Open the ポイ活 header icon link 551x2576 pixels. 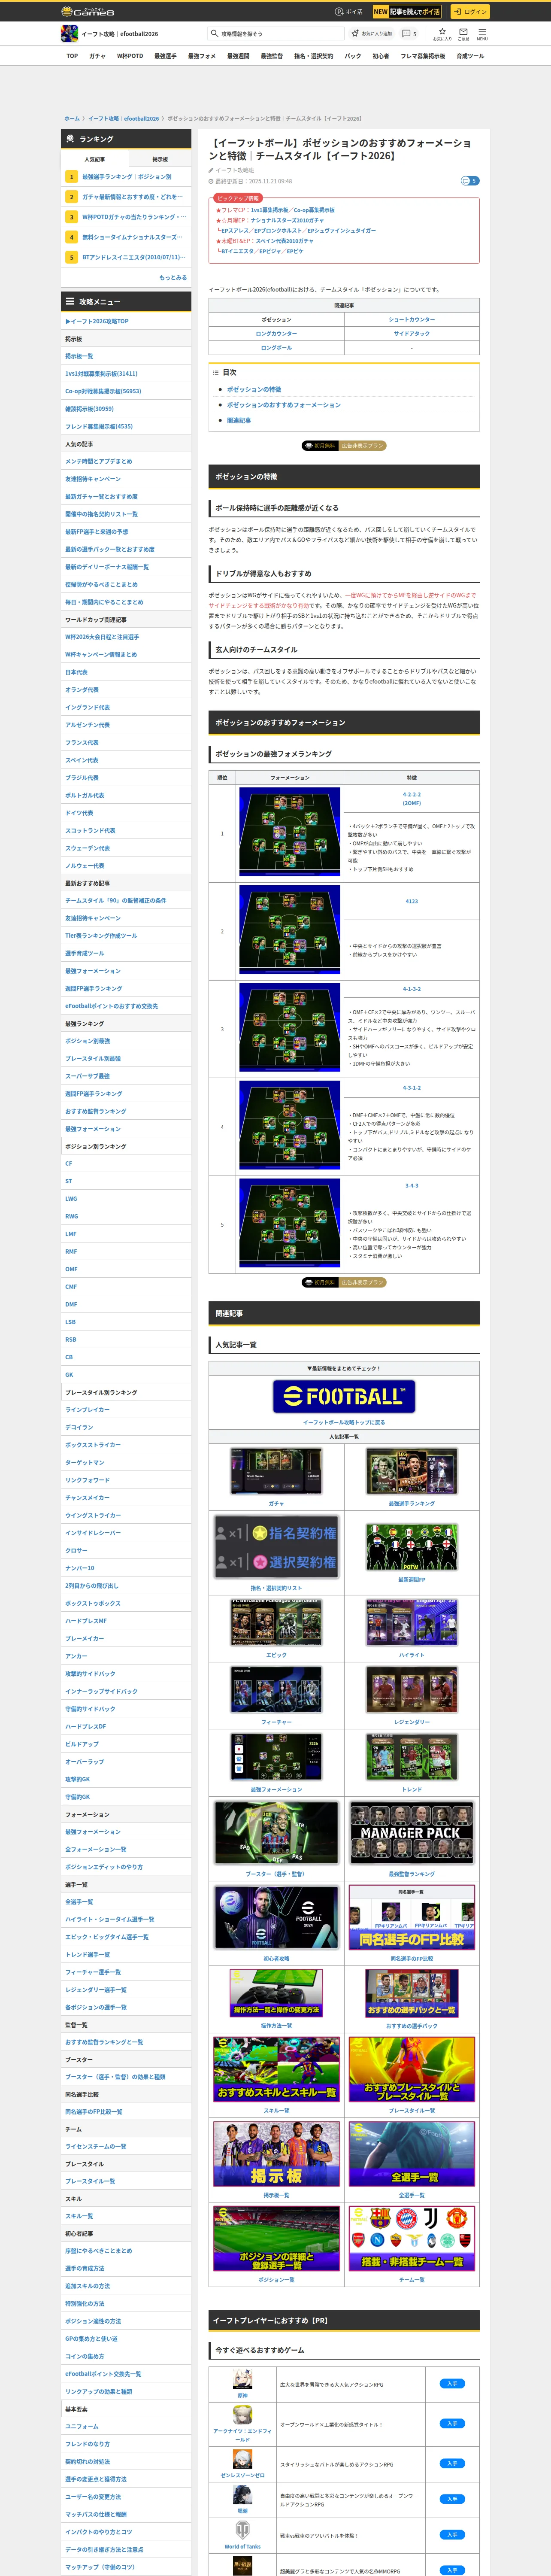tap(349, 12)
